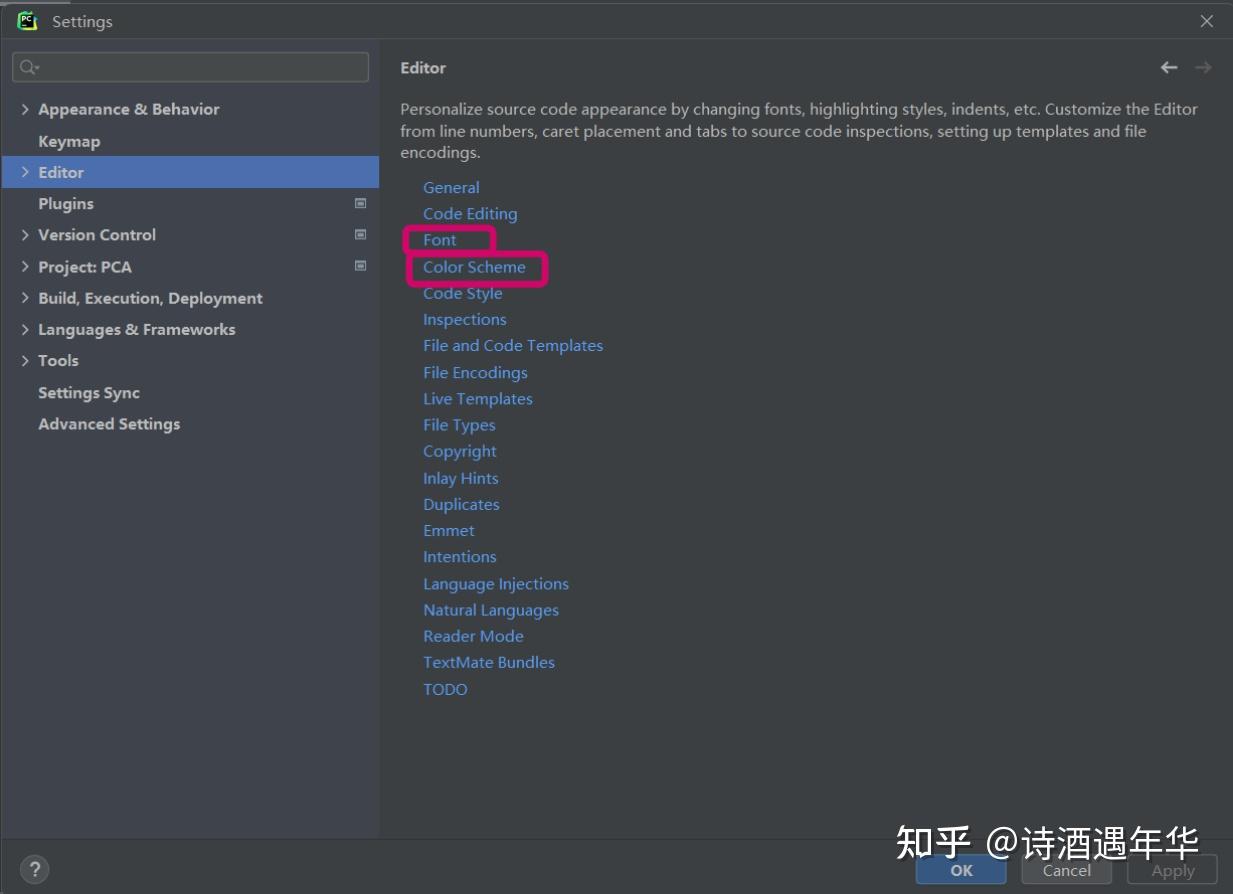
Task: Expand the Appearance & Behavior node
Action: pos(25,109)
